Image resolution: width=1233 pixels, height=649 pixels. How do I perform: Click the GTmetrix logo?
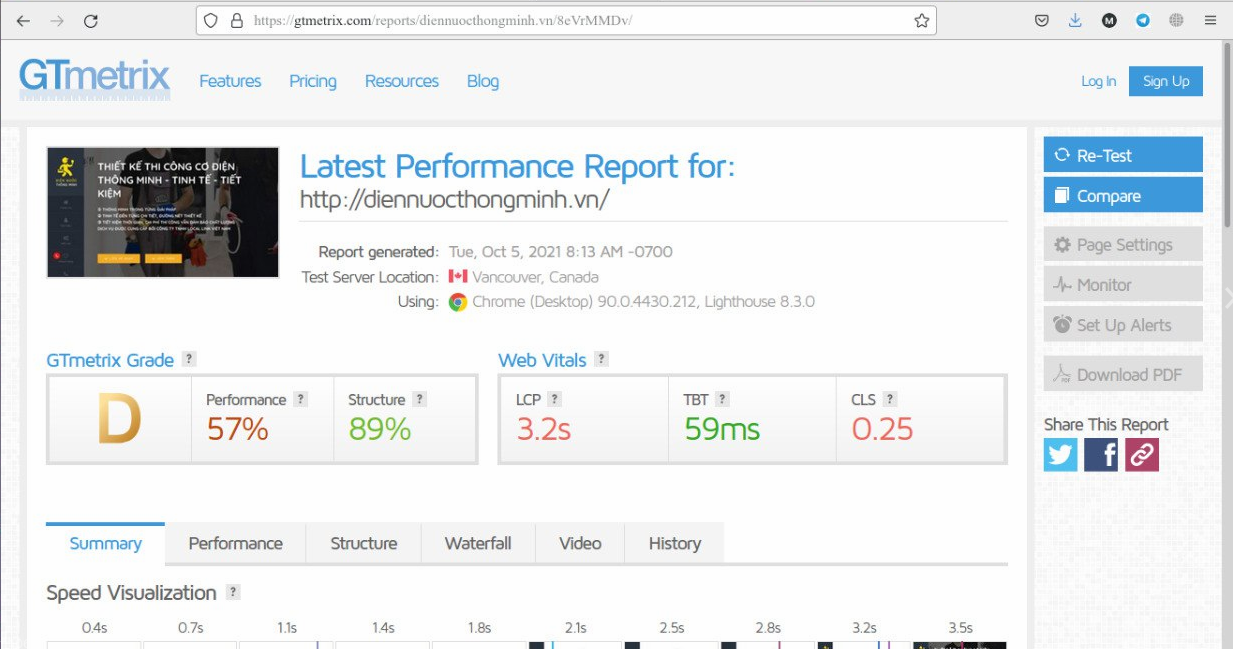95,78
